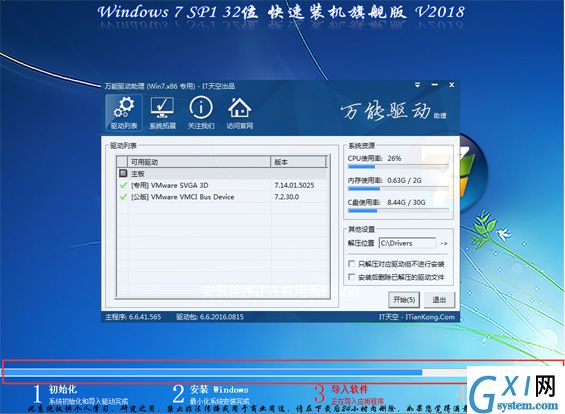Toggle the VMware VMCI Bus Device checkmark
Image resolution: width=565 pixels, height=414 pixels.
pos(123,197)
